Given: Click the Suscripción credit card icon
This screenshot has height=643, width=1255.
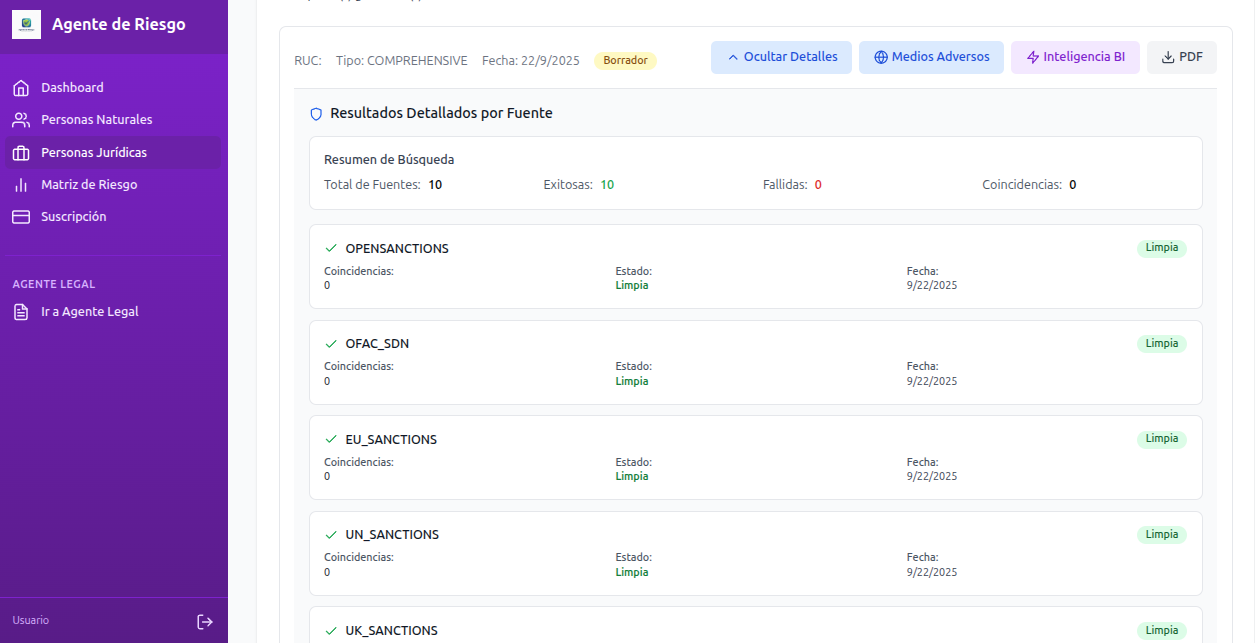Looking at the screenshot, I should (x=21, y=217).
